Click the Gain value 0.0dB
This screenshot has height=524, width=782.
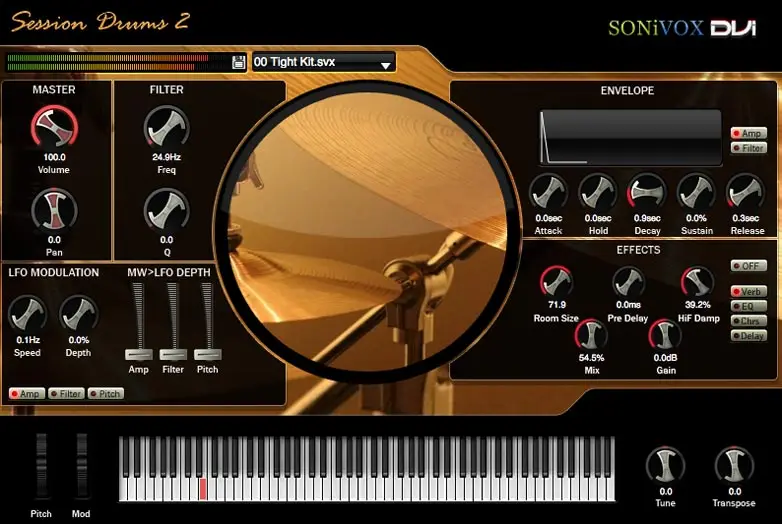(665, 357)
